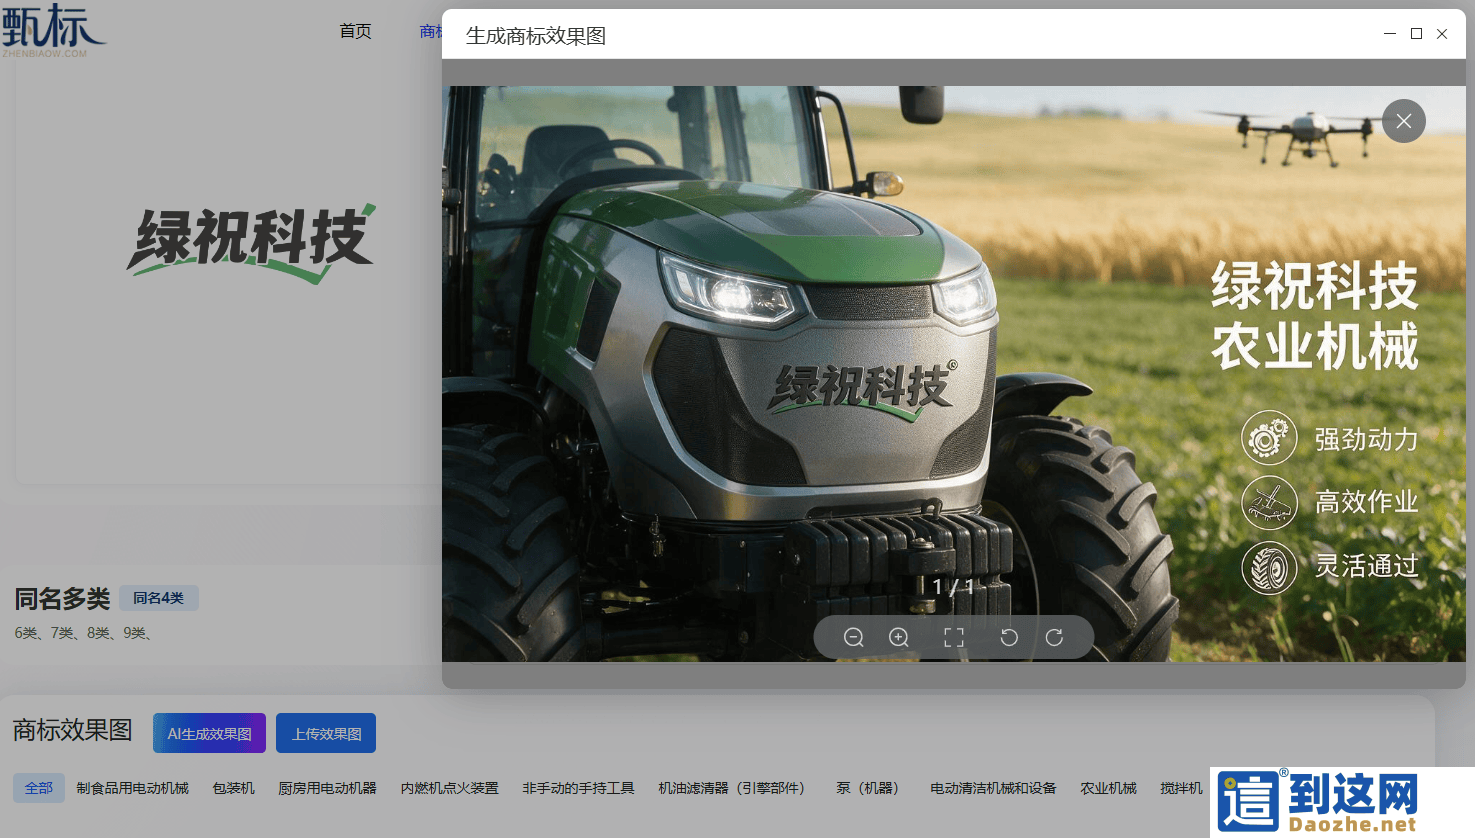Image resolution: width=1475 pixels, height=838 pixels.
Task: Zoom out the preview image
Action: point(853,638)
